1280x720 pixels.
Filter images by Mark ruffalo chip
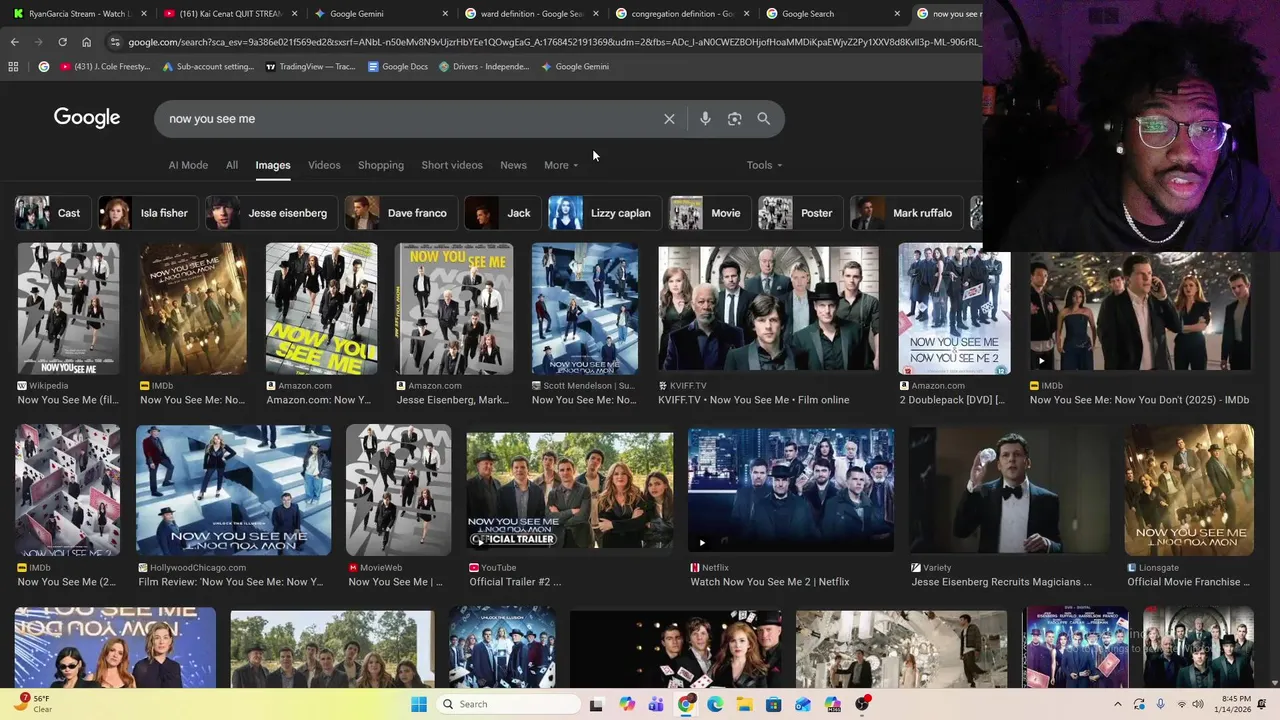point(908,213)
